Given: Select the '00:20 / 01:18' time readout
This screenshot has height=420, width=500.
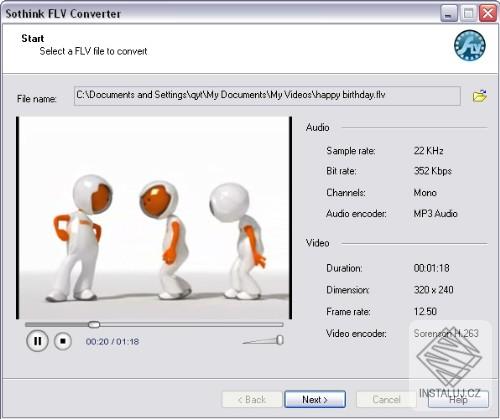Looking at the screenshot, I should point(112,341).
